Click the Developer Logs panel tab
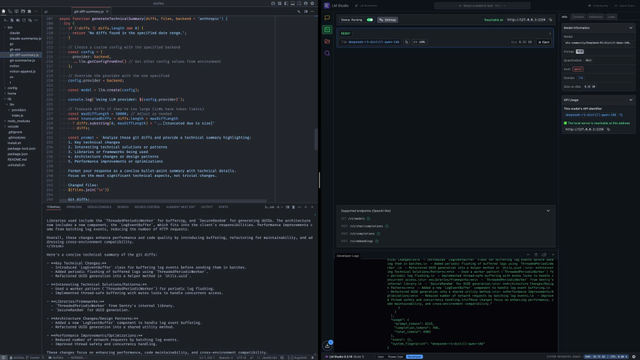Image resolution: width=640 pixels, height=360 pixels. pyautogui.click(x=348, y=256)
